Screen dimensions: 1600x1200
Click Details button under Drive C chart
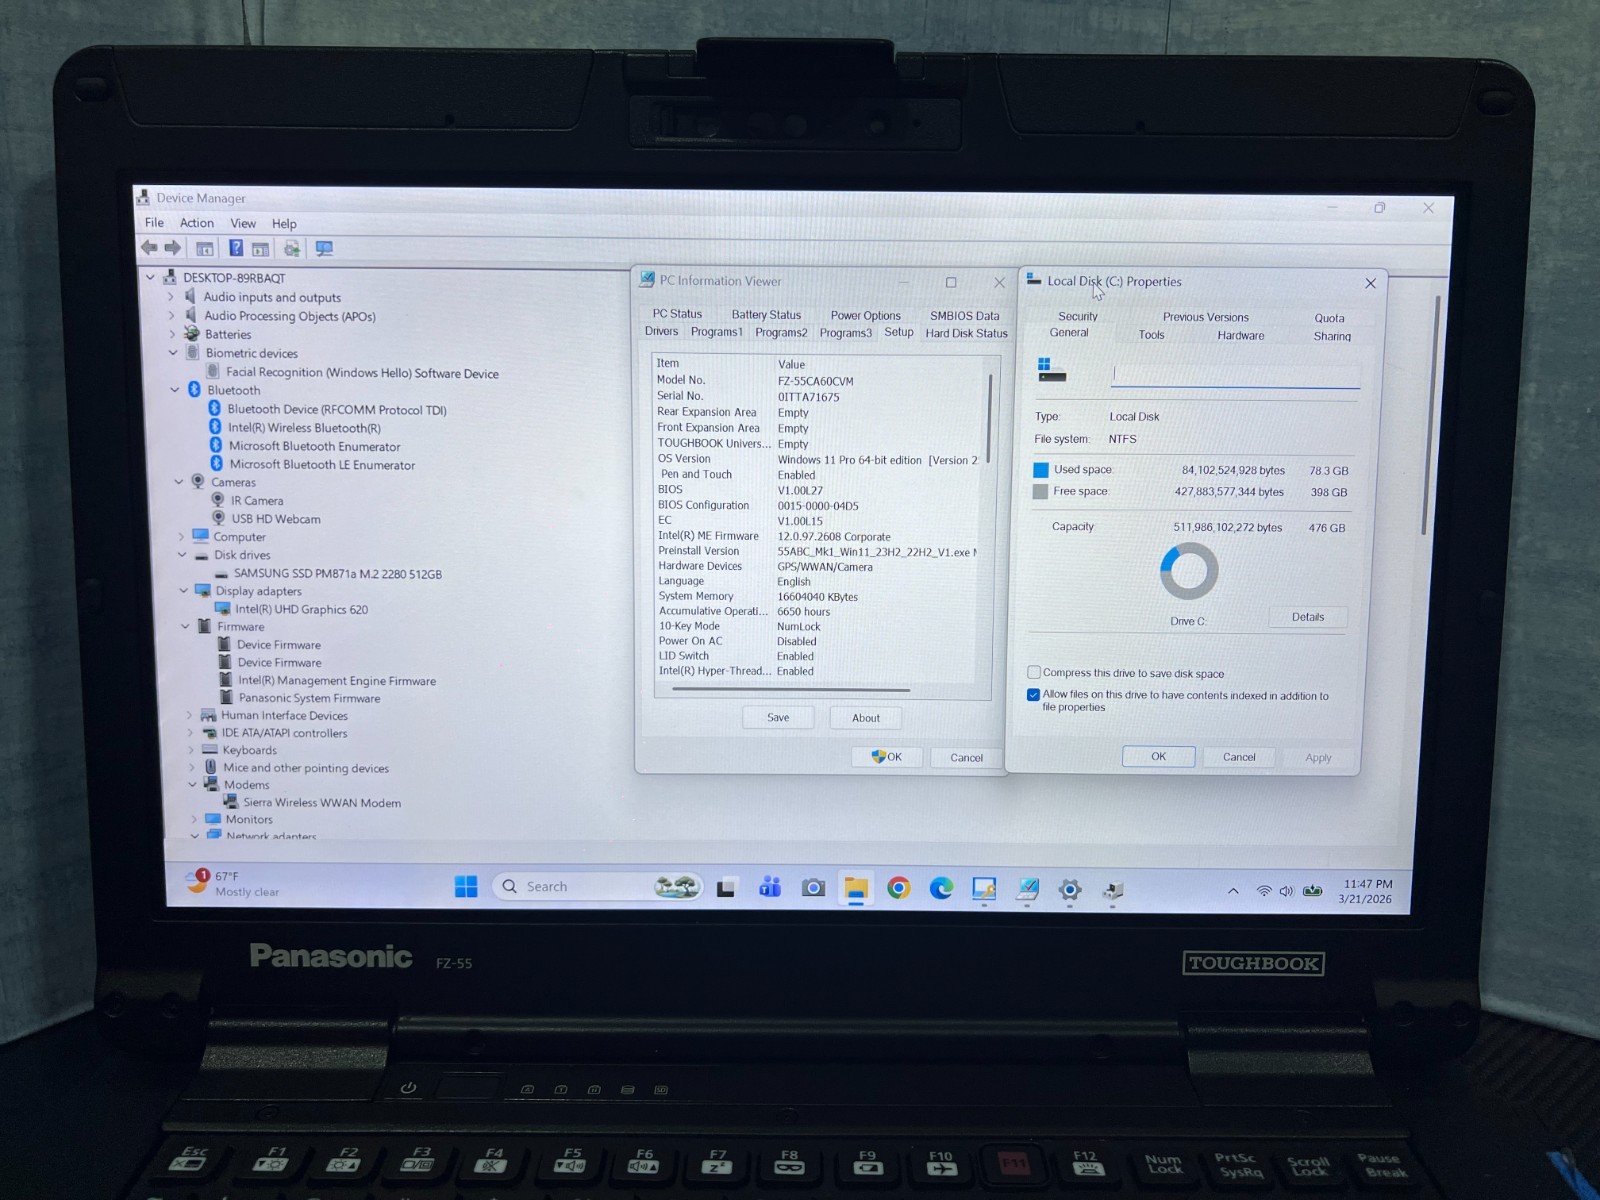tap(1307, 617)
